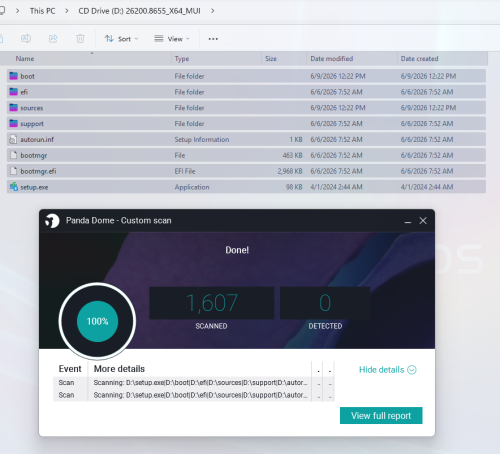
Task: Click the 1,607 scanned counter
Action: tap(212, 303)
